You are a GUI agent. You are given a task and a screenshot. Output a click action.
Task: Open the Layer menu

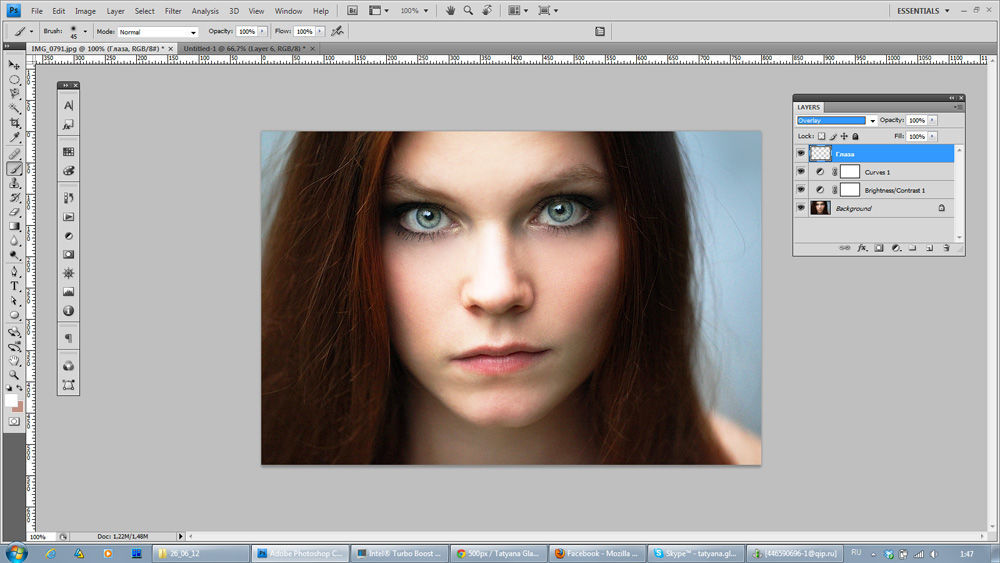(x=115, y=11)
